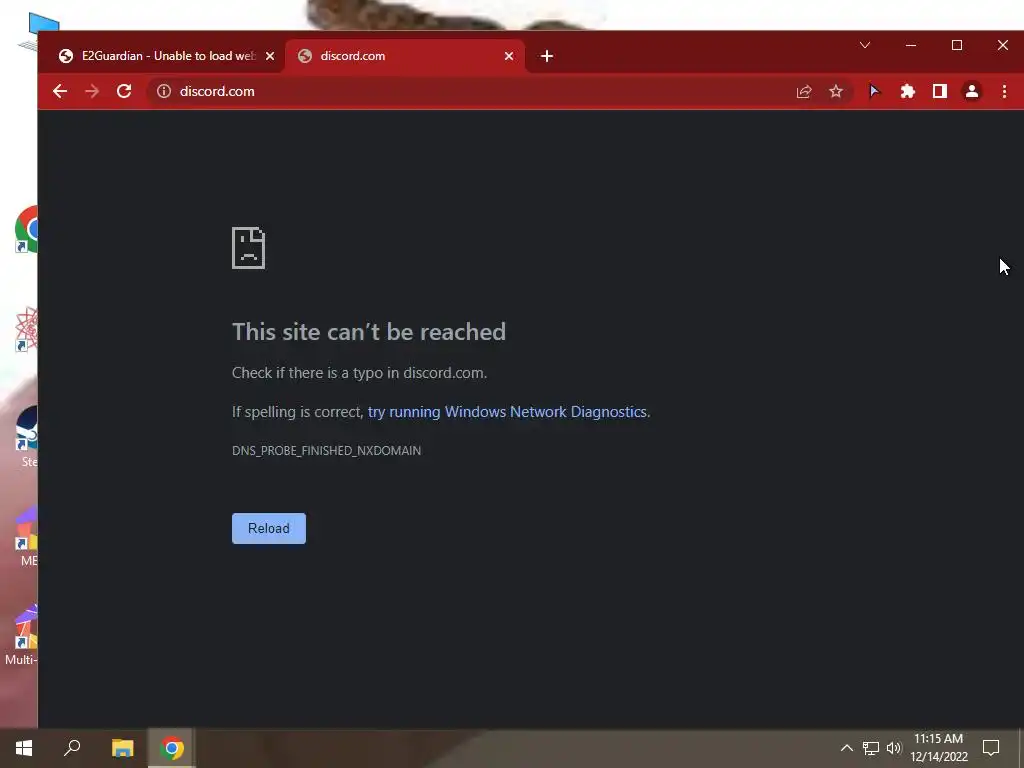Go back to the previous page
1024x768 pixels.
click(x=60, y=91)
